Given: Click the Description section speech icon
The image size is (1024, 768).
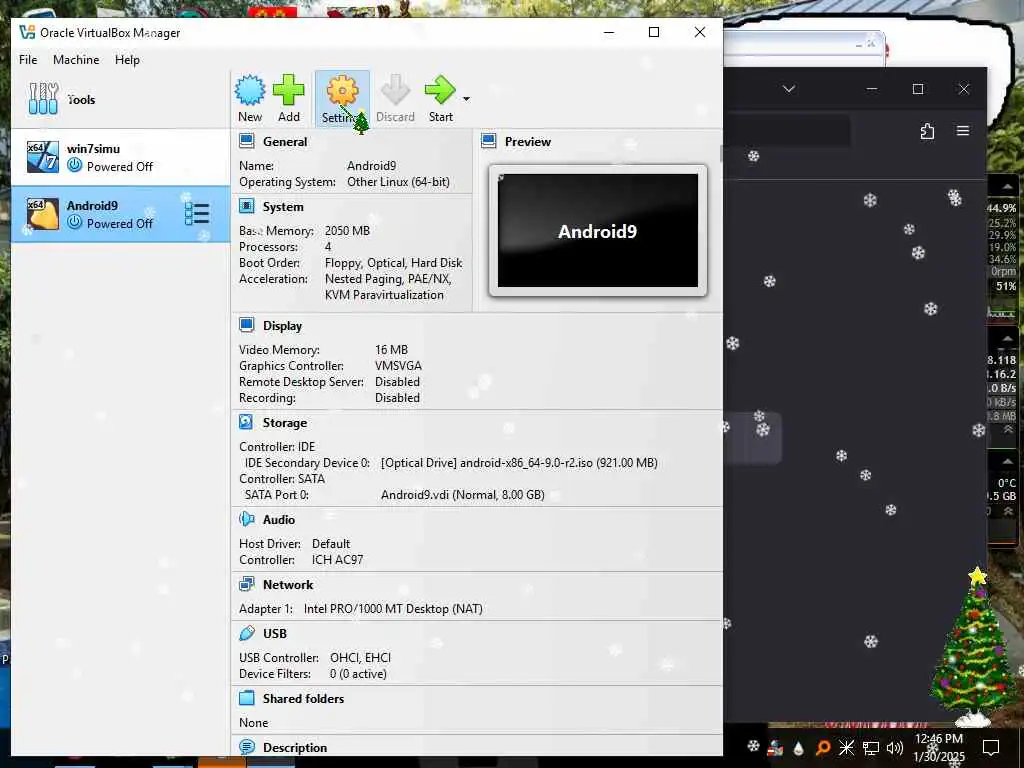Looking at the screenshot, I should click(247, 746).
